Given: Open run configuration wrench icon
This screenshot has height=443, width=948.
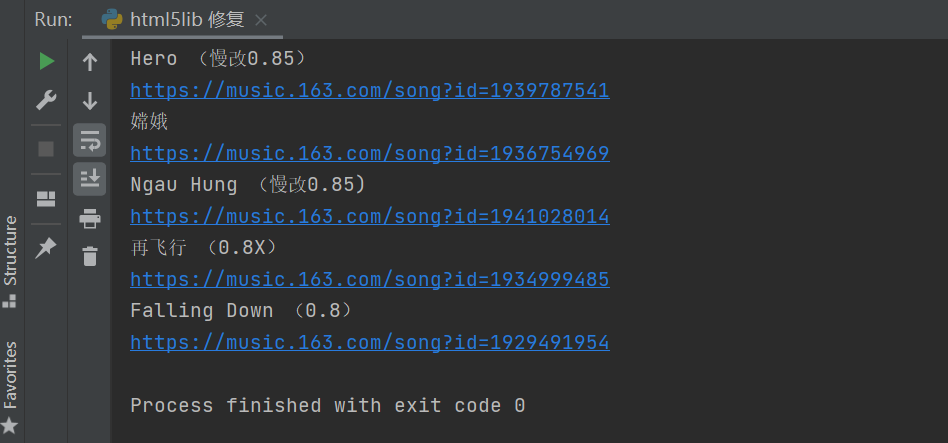Looking at the screenshot, I should 47,100.
